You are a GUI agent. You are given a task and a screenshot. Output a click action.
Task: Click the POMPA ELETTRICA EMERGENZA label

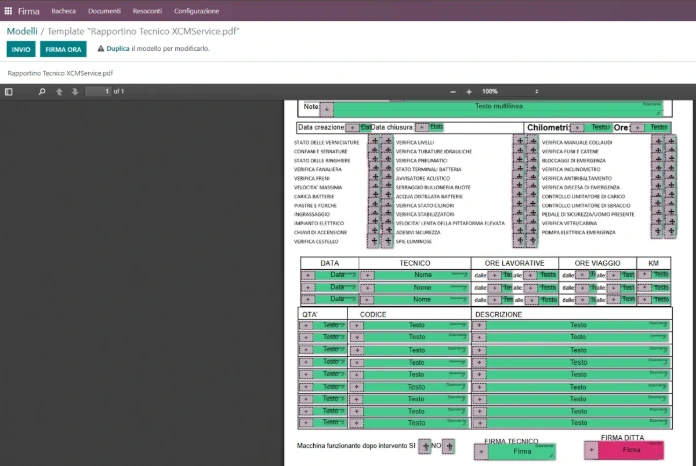578,233
